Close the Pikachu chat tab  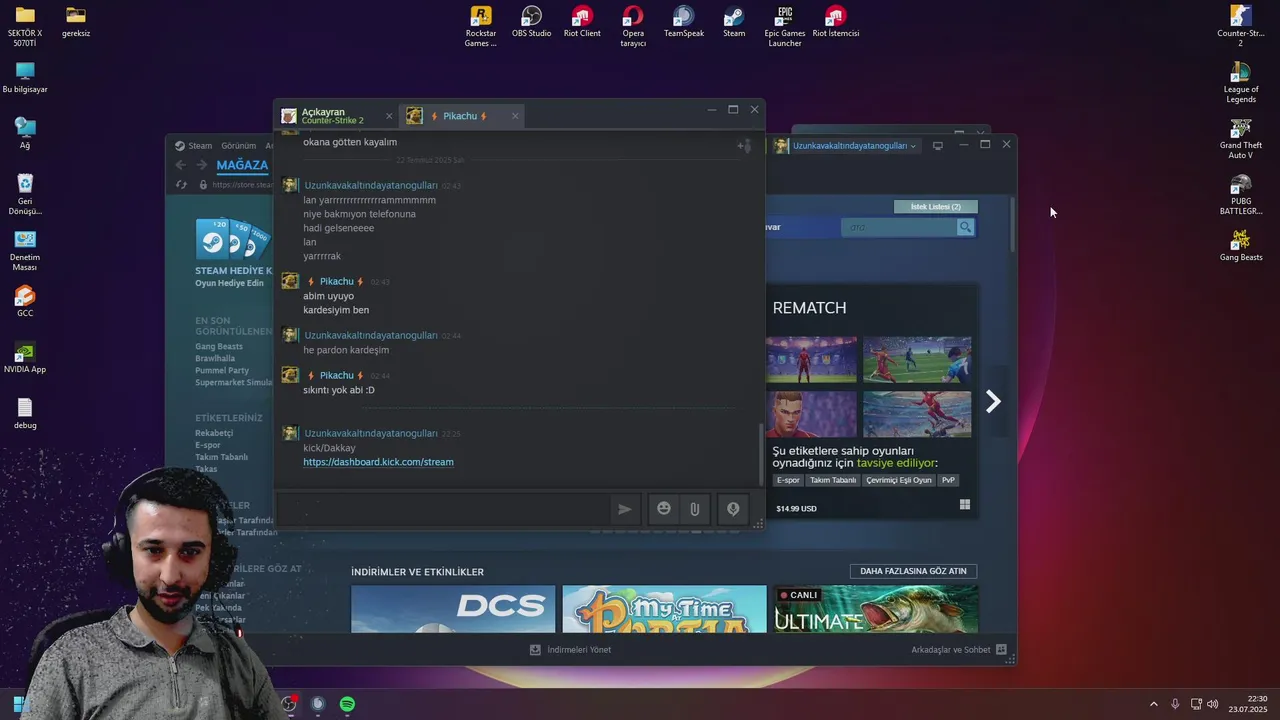(x=515, y=116)
